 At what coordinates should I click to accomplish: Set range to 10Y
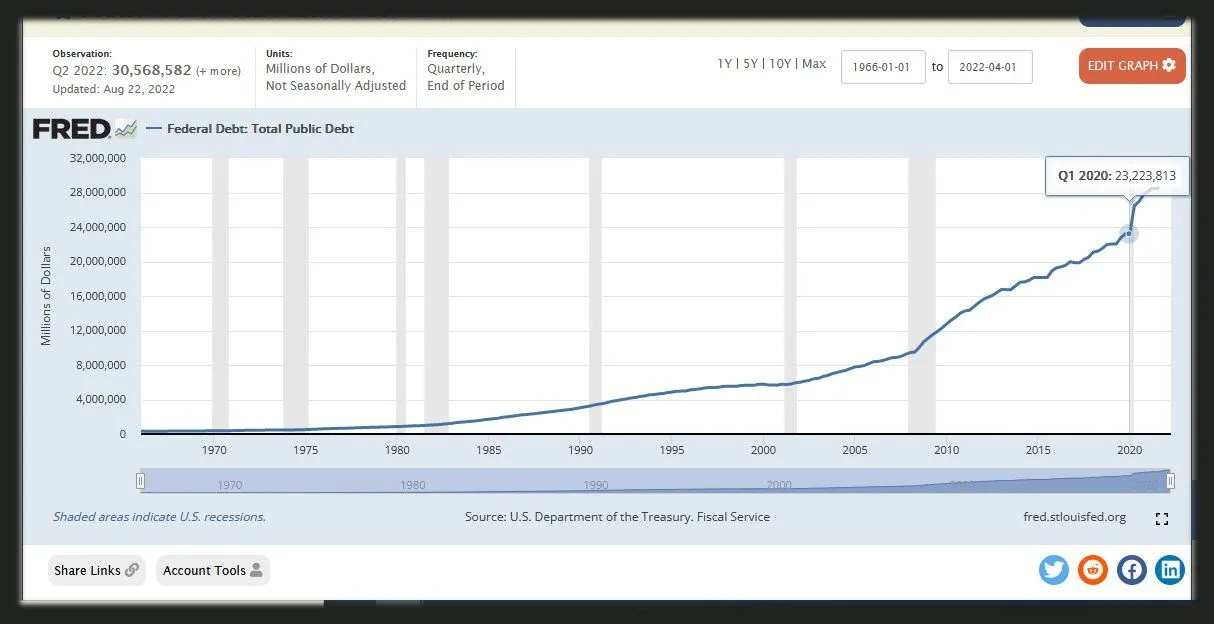pyautogui.click(x=779, y=64)
